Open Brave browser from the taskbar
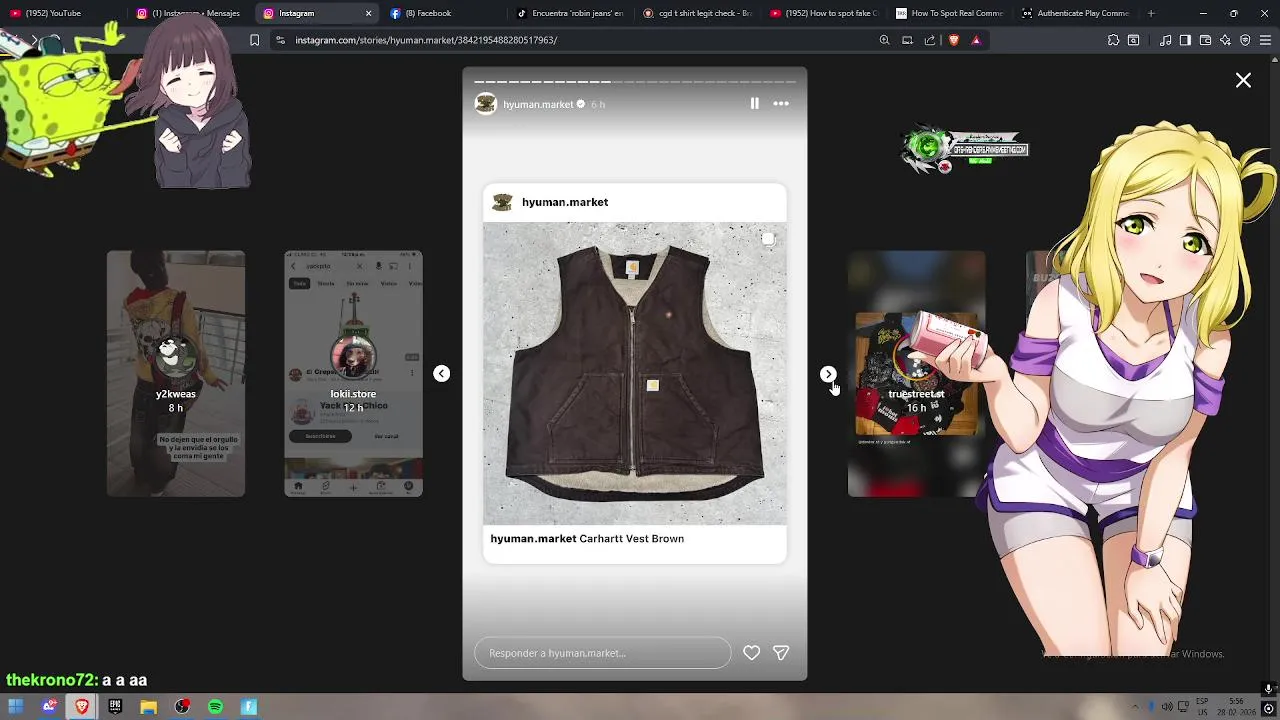 82,707
